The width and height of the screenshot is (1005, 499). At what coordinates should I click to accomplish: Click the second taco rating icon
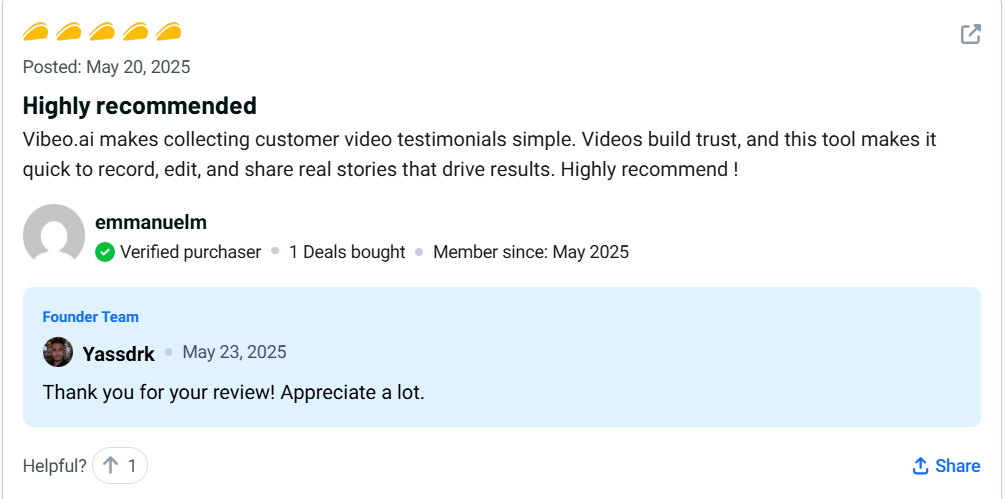(x=69, y=33)
